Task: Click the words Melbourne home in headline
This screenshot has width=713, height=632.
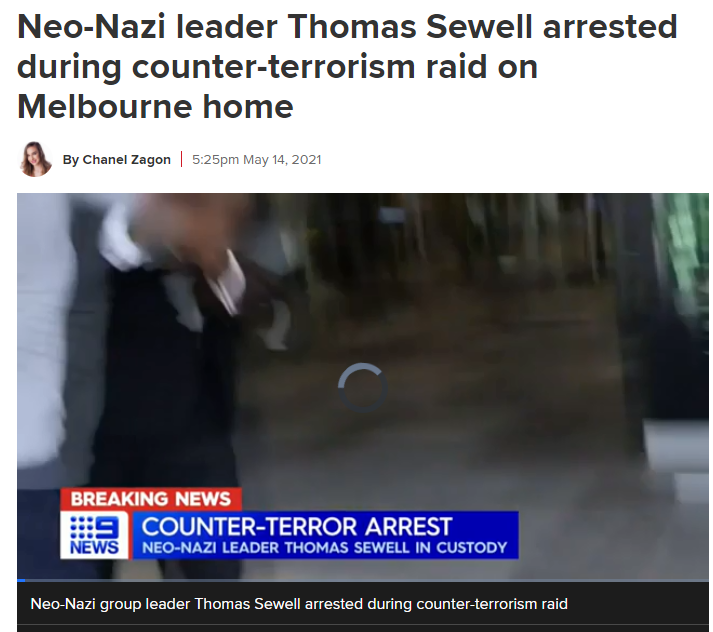Action: tap(156, 106)
